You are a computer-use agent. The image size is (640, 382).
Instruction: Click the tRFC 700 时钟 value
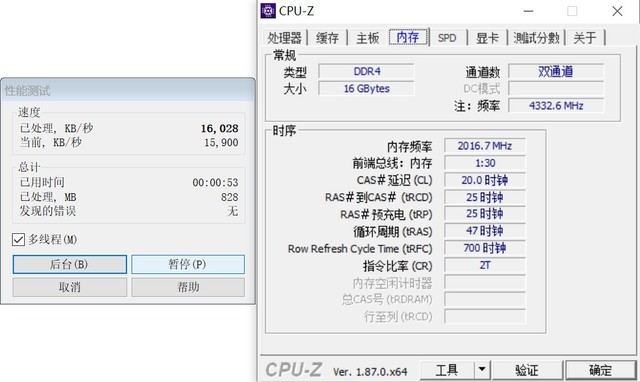(x=485, y=248)
